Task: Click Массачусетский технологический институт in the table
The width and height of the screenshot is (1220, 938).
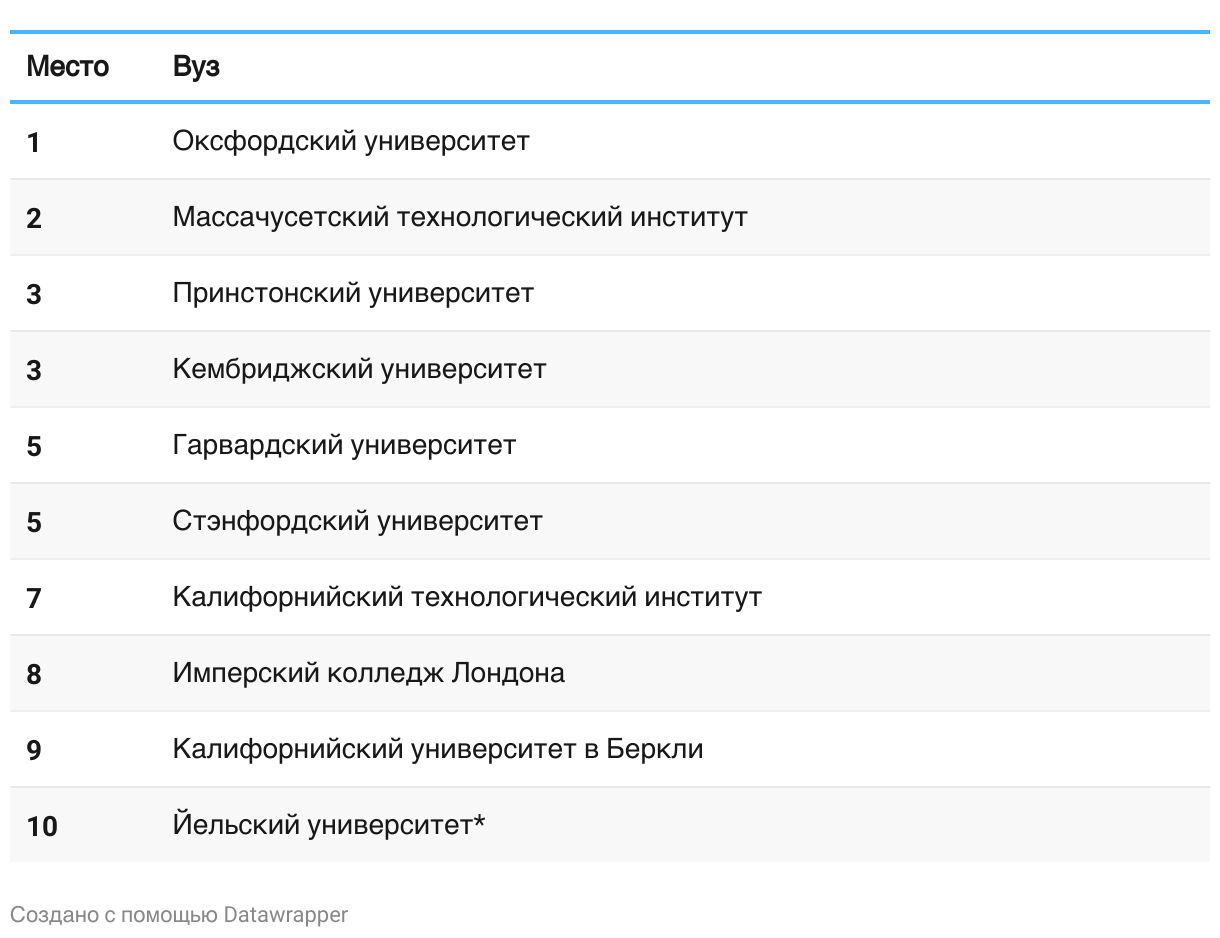Action: [x=460, y=217]
